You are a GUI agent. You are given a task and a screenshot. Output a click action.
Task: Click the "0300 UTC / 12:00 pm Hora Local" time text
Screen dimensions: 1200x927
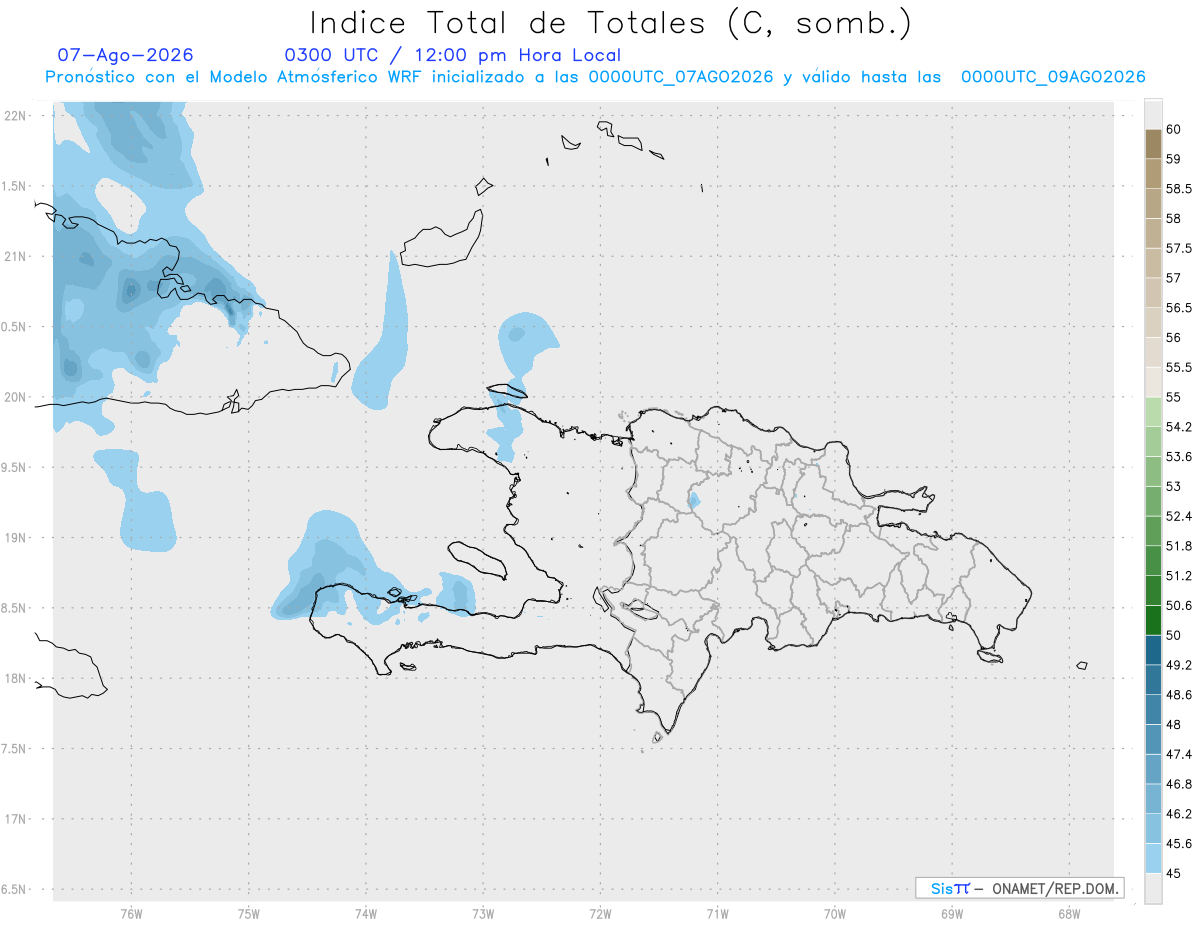[453, 55]
